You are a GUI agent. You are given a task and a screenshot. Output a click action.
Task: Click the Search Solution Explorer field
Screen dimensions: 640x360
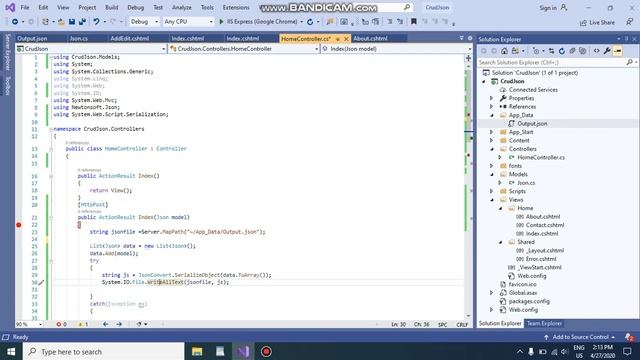pyautogui.click(x=551, y=62)
